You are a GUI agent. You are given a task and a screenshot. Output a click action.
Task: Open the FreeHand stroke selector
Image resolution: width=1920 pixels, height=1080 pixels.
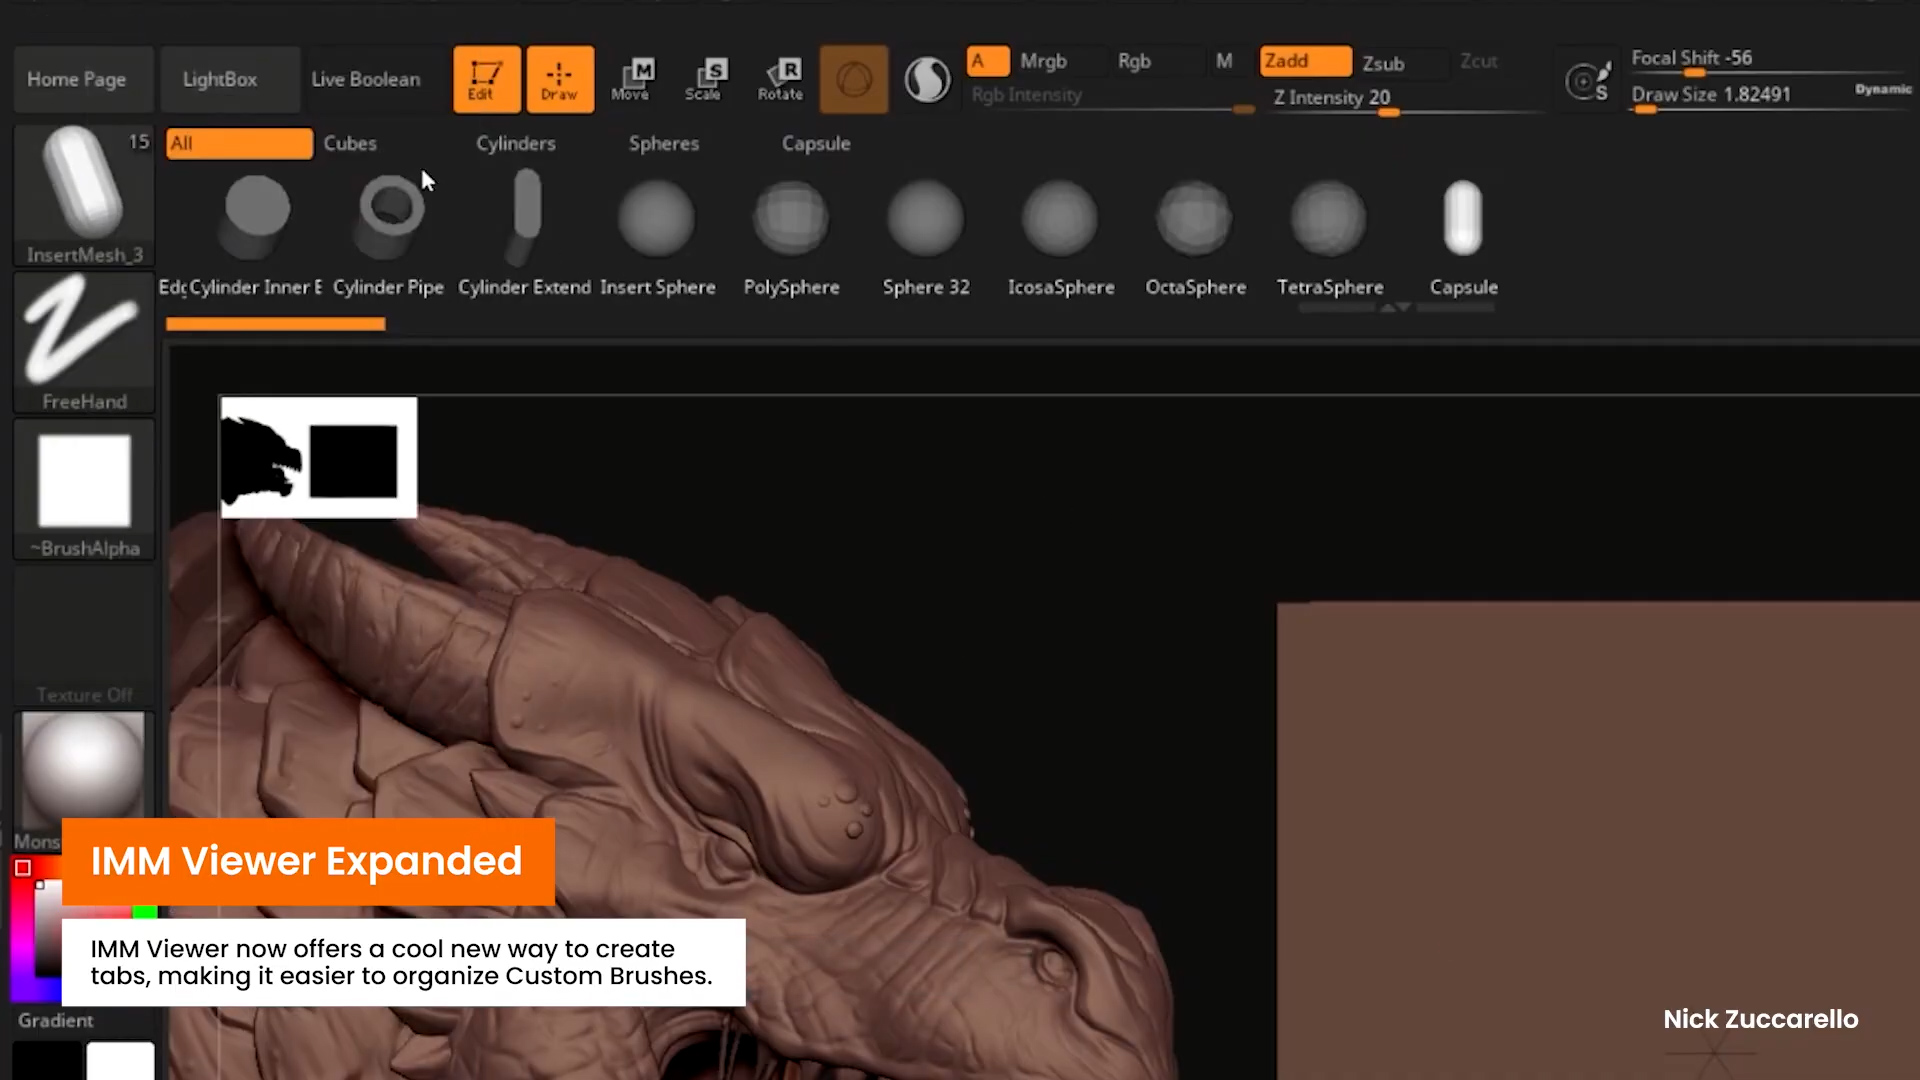click(84, 340)
